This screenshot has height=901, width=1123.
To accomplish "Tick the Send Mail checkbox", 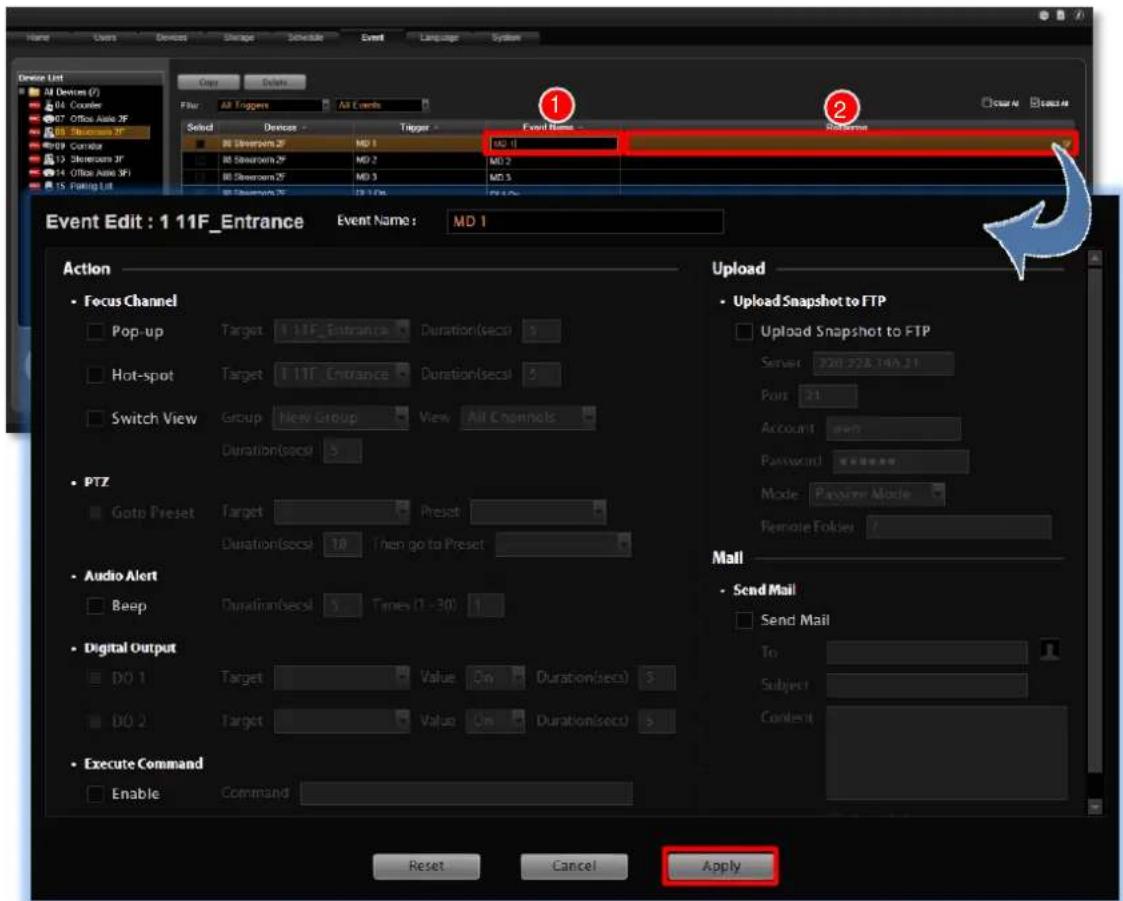I will (745, 620).
